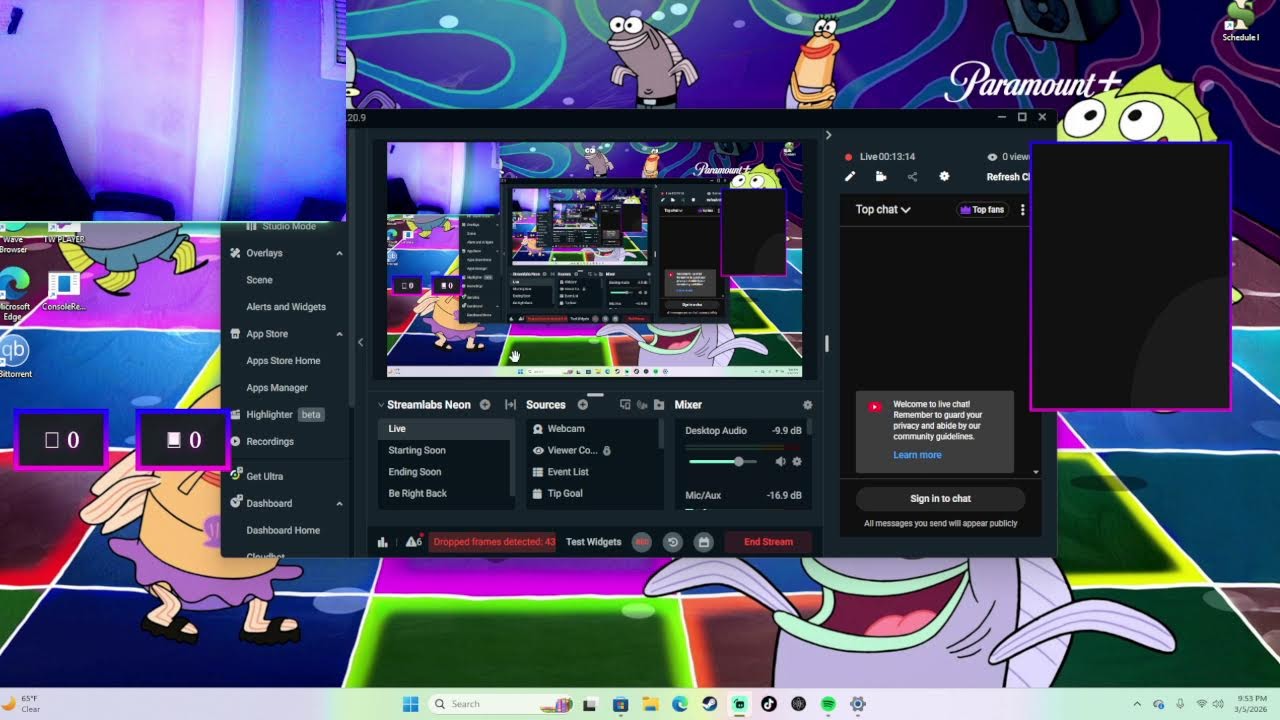The height and width of the screenshot is (720, 1280).
Task: Open chat three-dot options menu
Action: click(1022, 210)
